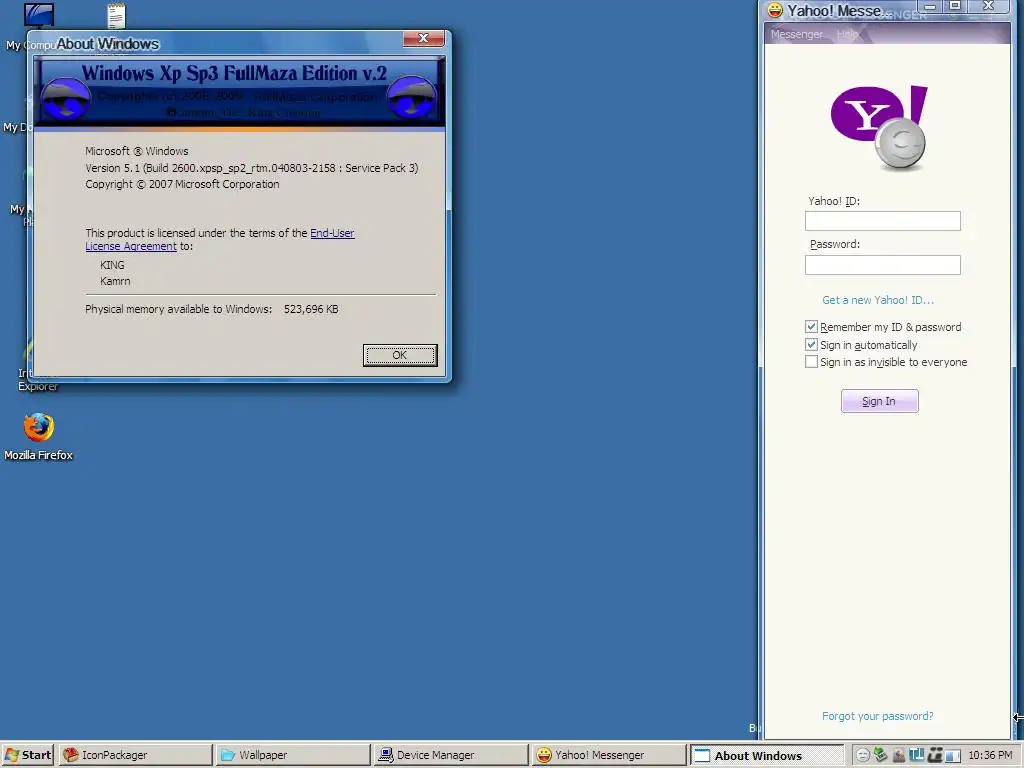Viewport: 1024px width, 768px height.
Task: Click the dark square-shaped tray icon beside the TT icon
Action: pos(935,755)
